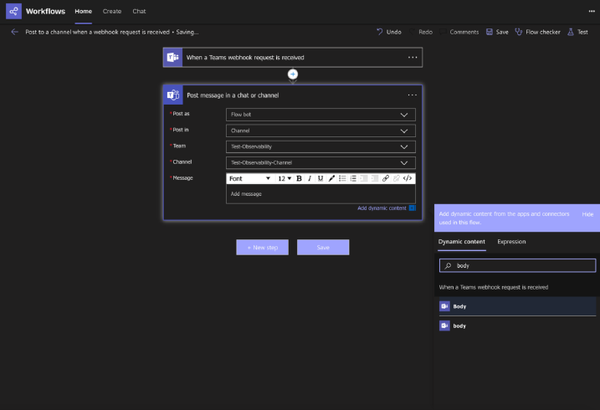Click the Bold formatting icon
The width and height of the screenshot is (600, 410).
point(299,178)
